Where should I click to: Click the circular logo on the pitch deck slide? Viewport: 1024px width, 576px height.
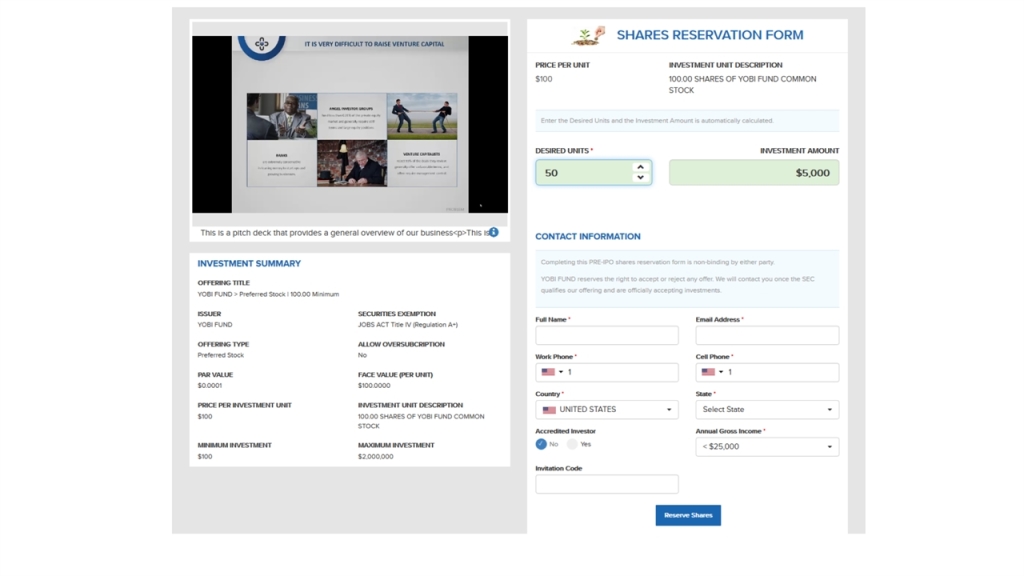coord(262,44)
